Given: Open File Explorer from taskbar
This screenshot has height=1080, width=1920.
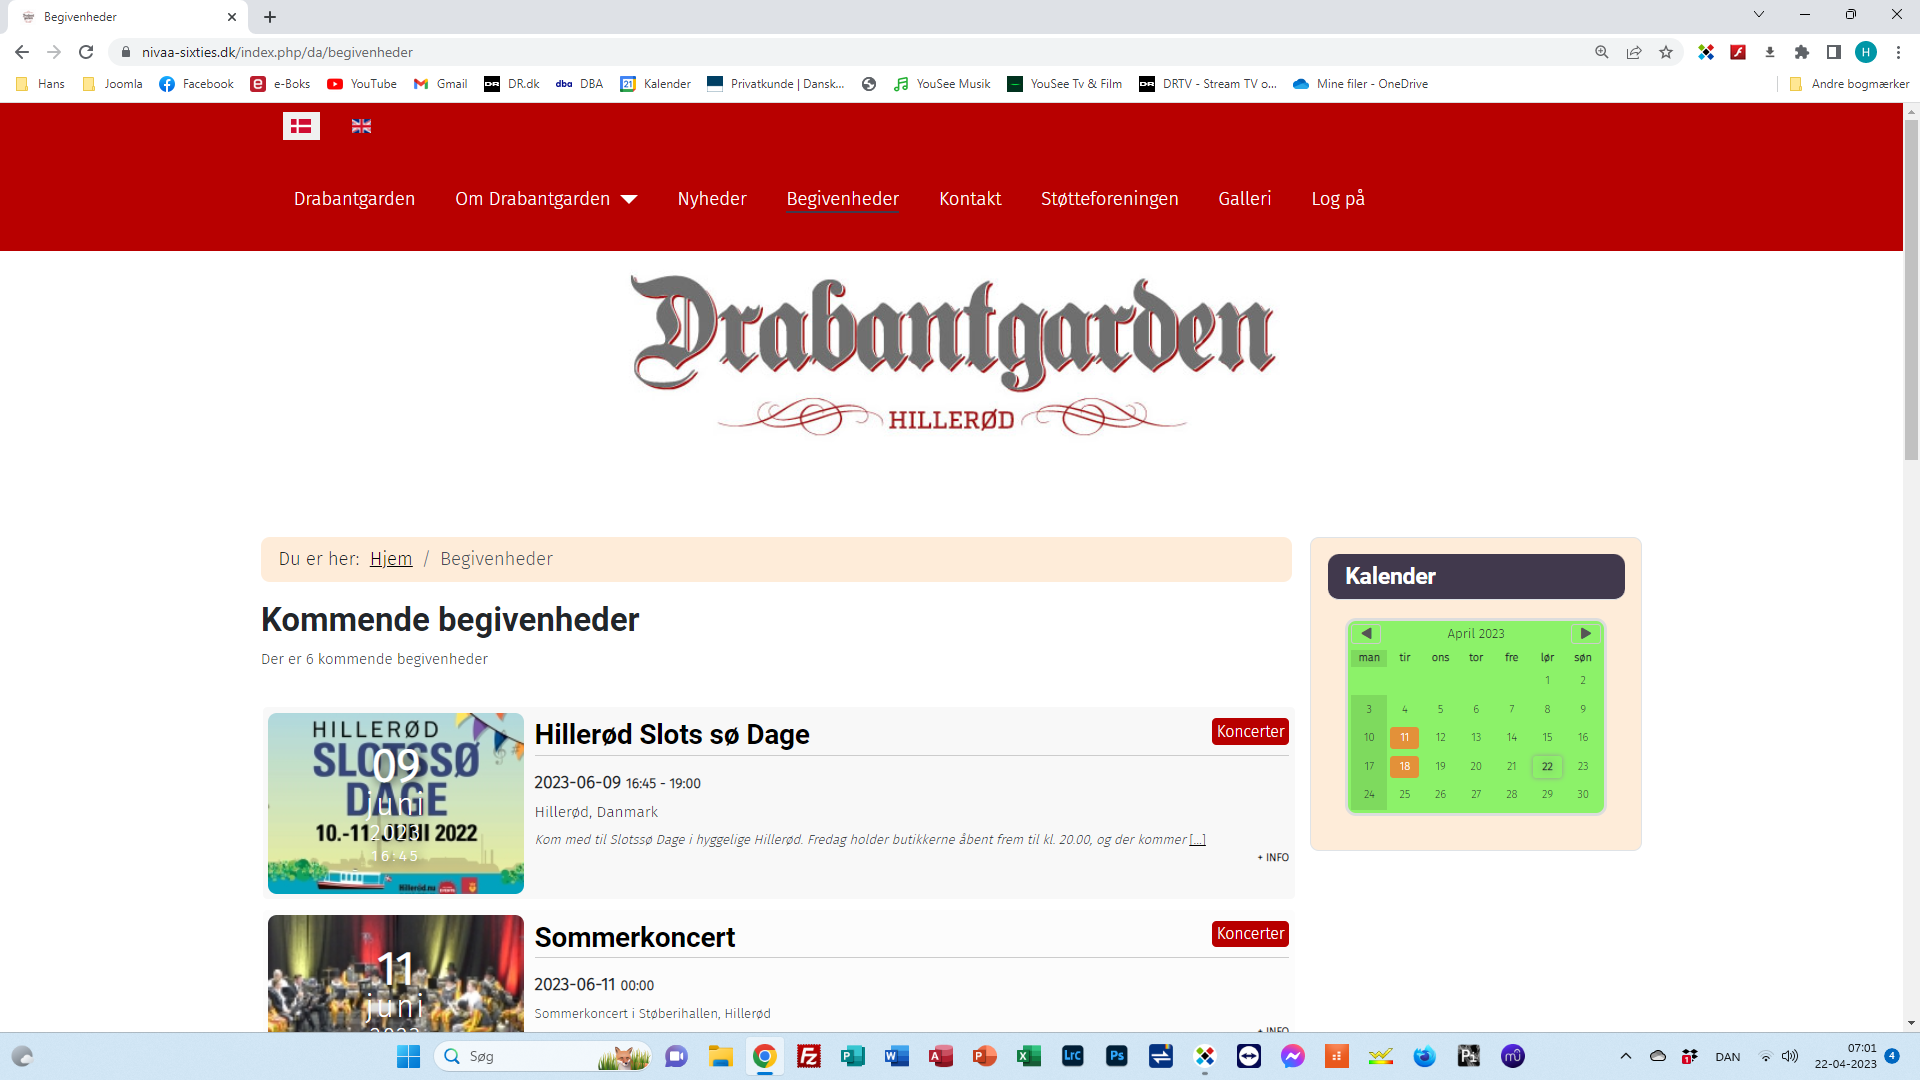Looking at the screenshot, I should (x=721, y=1056).
